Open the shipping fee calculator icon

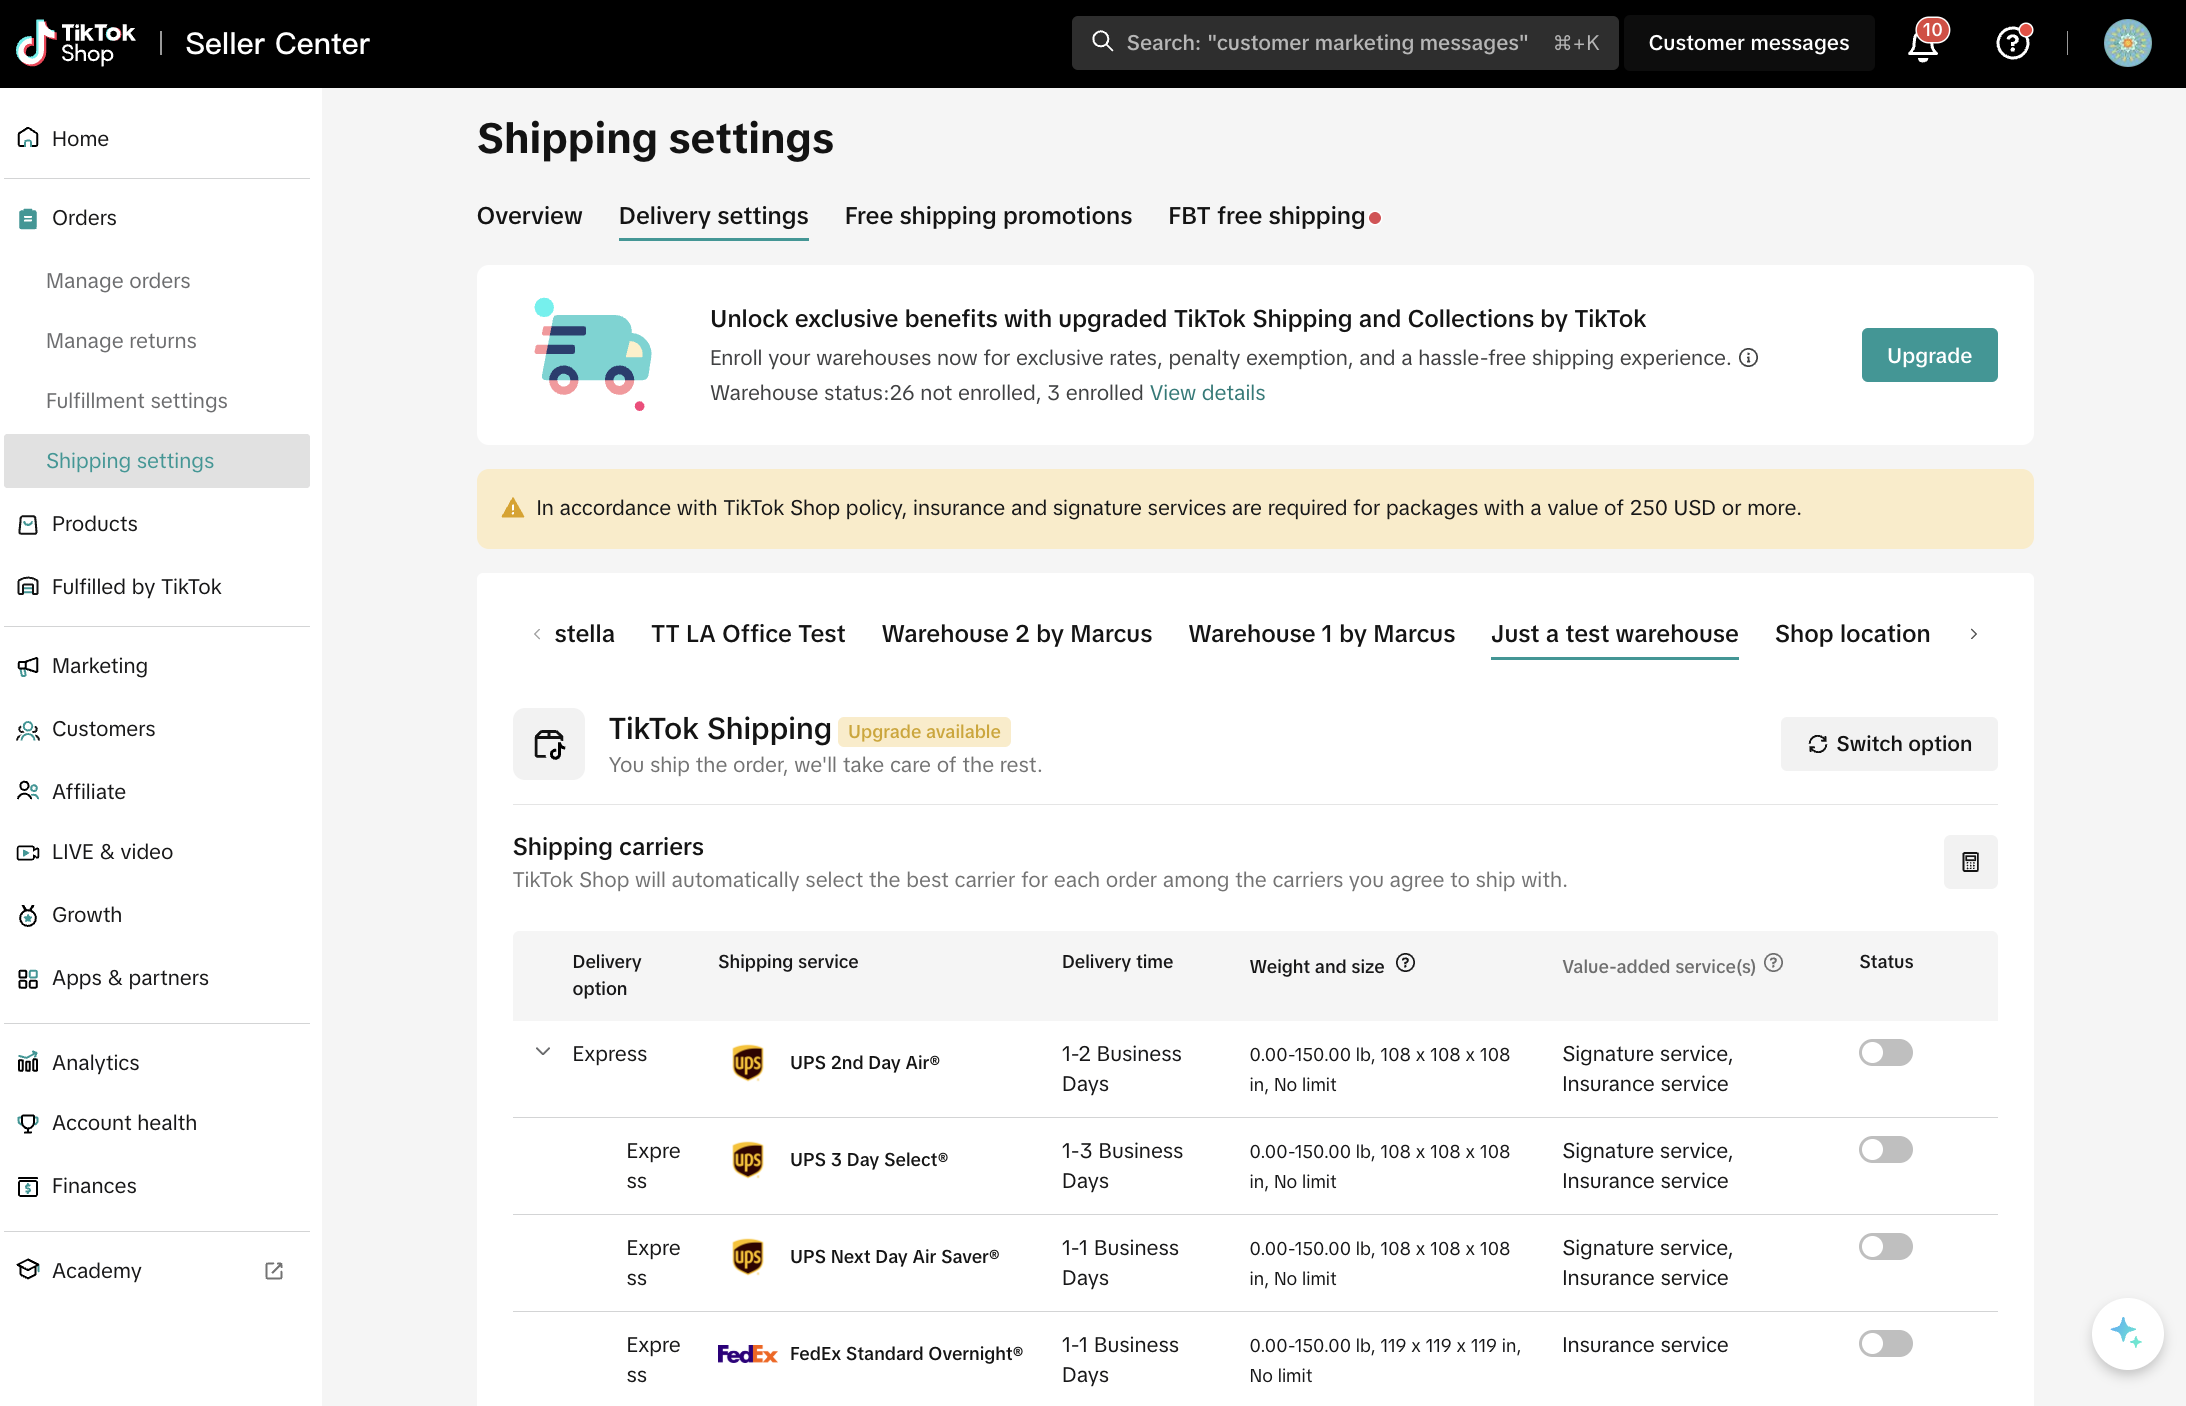point(1970,862)
